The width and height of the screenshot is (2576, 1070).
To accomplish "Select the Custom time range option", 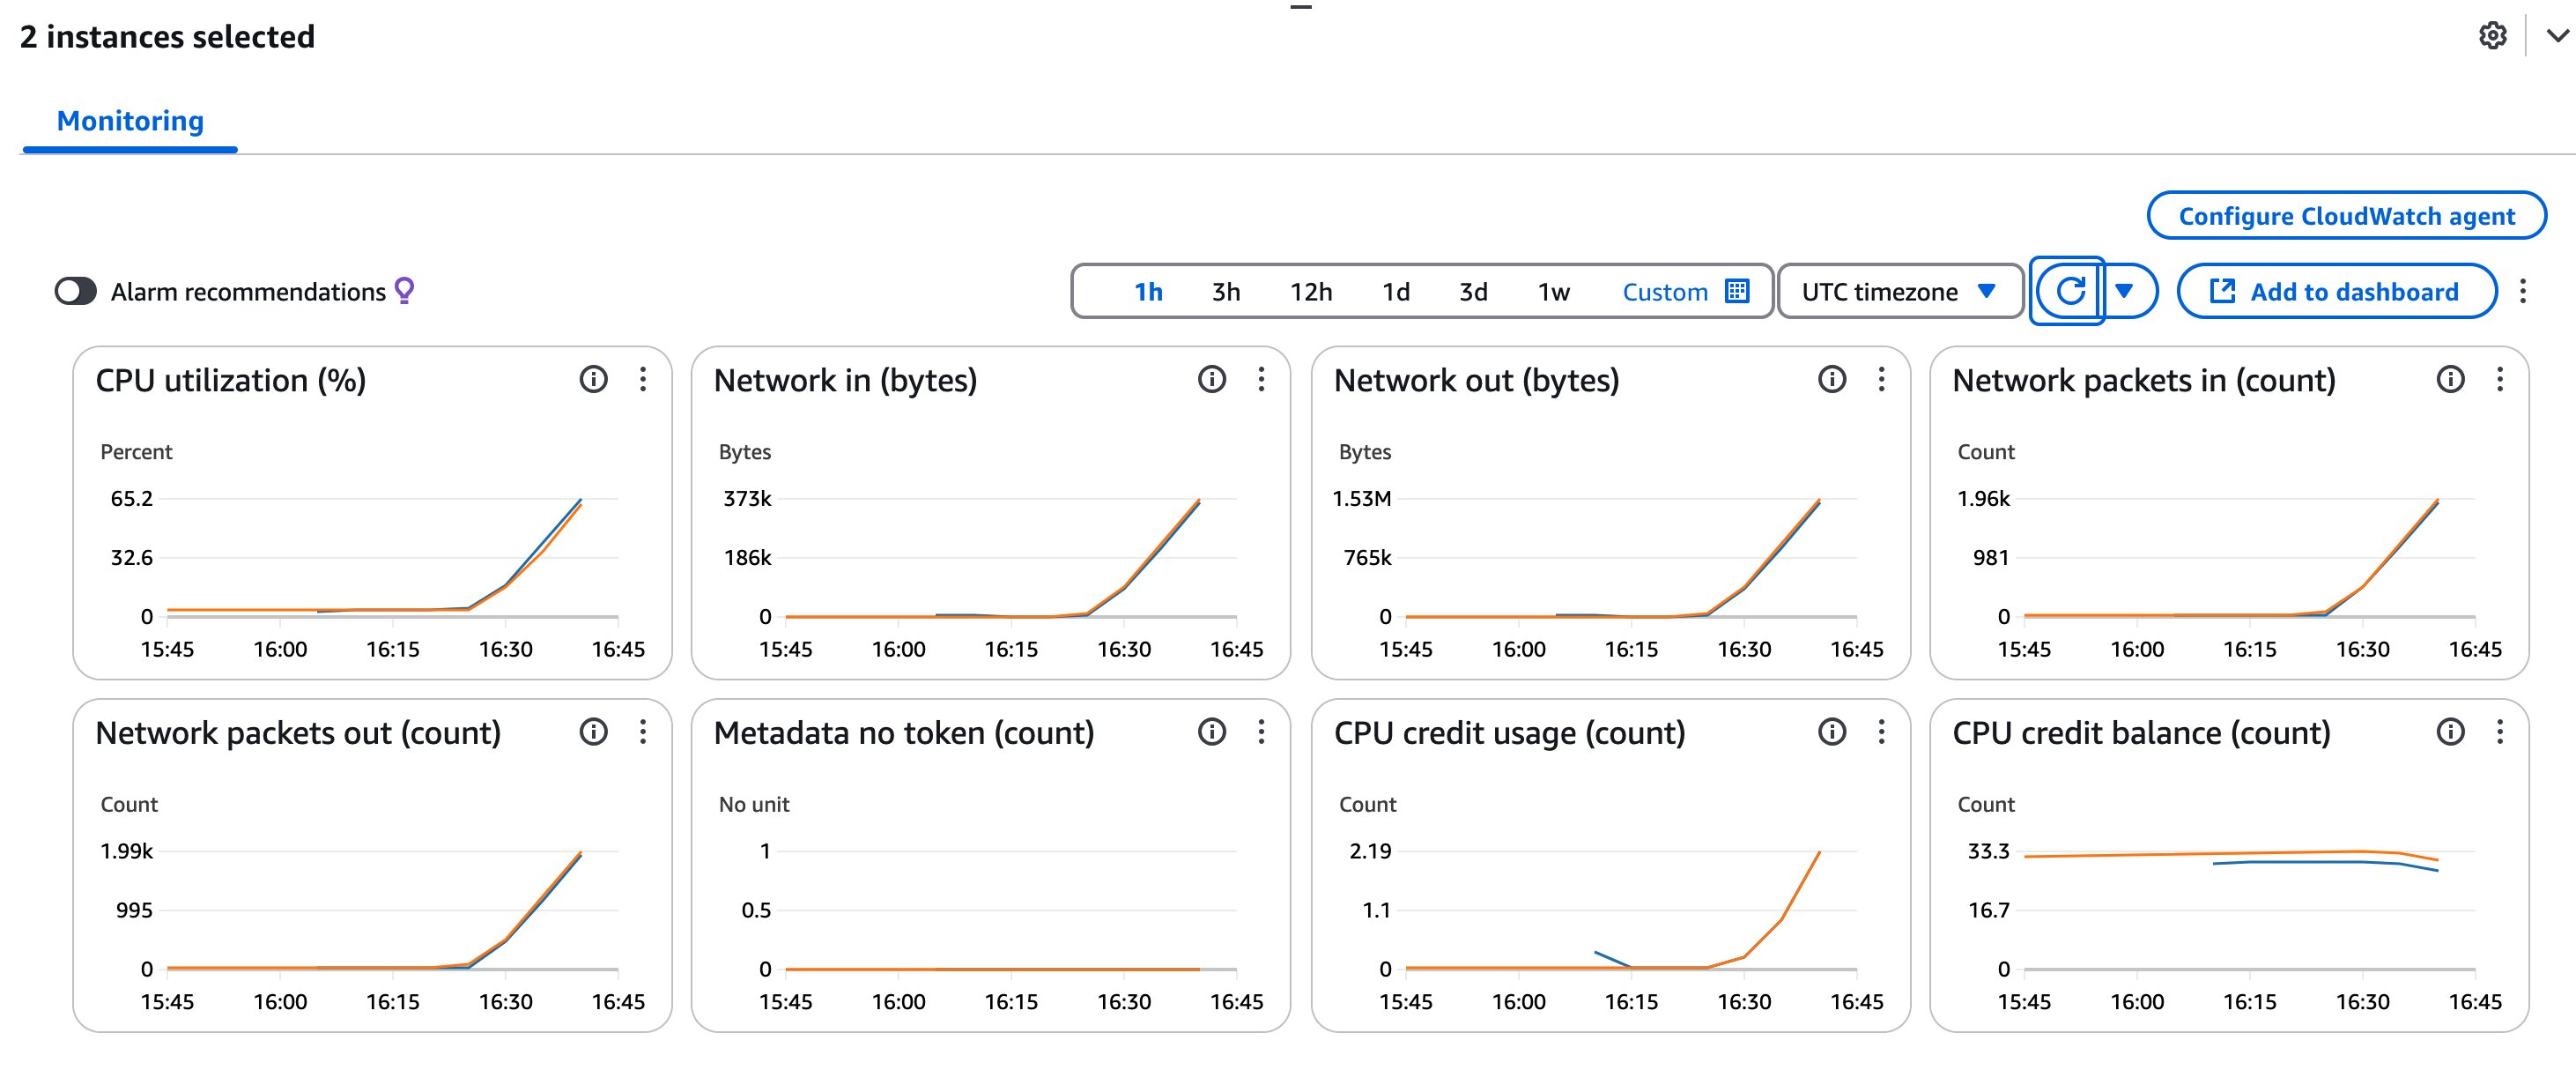I will coord(1664,291).
